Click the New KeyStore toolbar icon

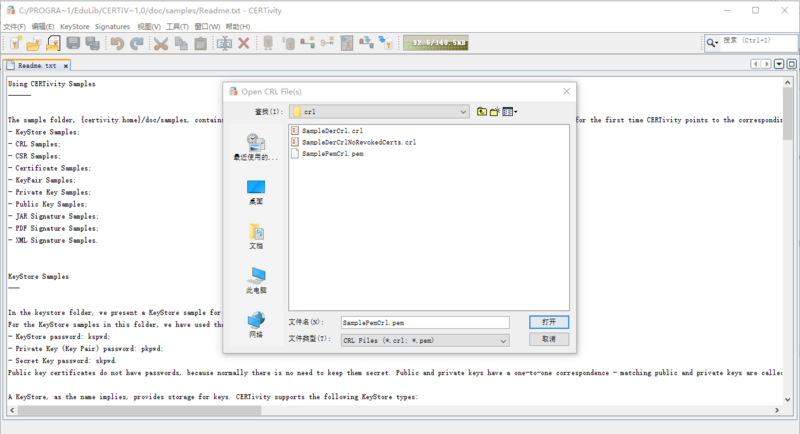coord(15,43)
